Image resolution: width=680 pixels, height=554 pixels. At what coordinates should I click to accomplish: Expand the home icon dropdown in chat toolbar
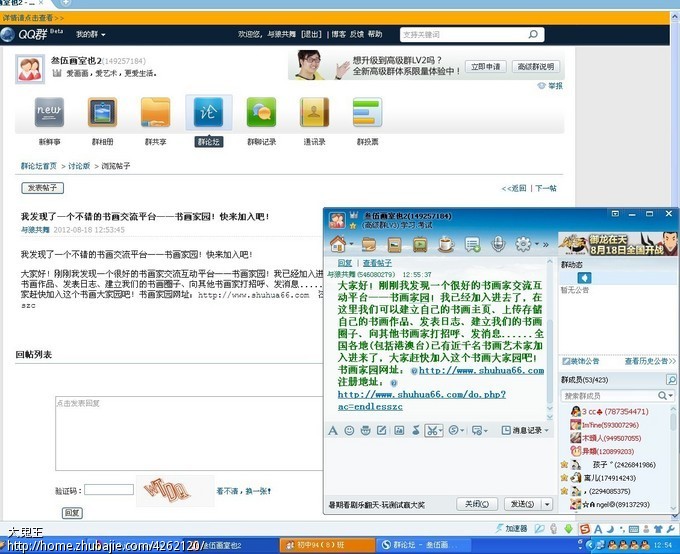(x=351, y=244)
